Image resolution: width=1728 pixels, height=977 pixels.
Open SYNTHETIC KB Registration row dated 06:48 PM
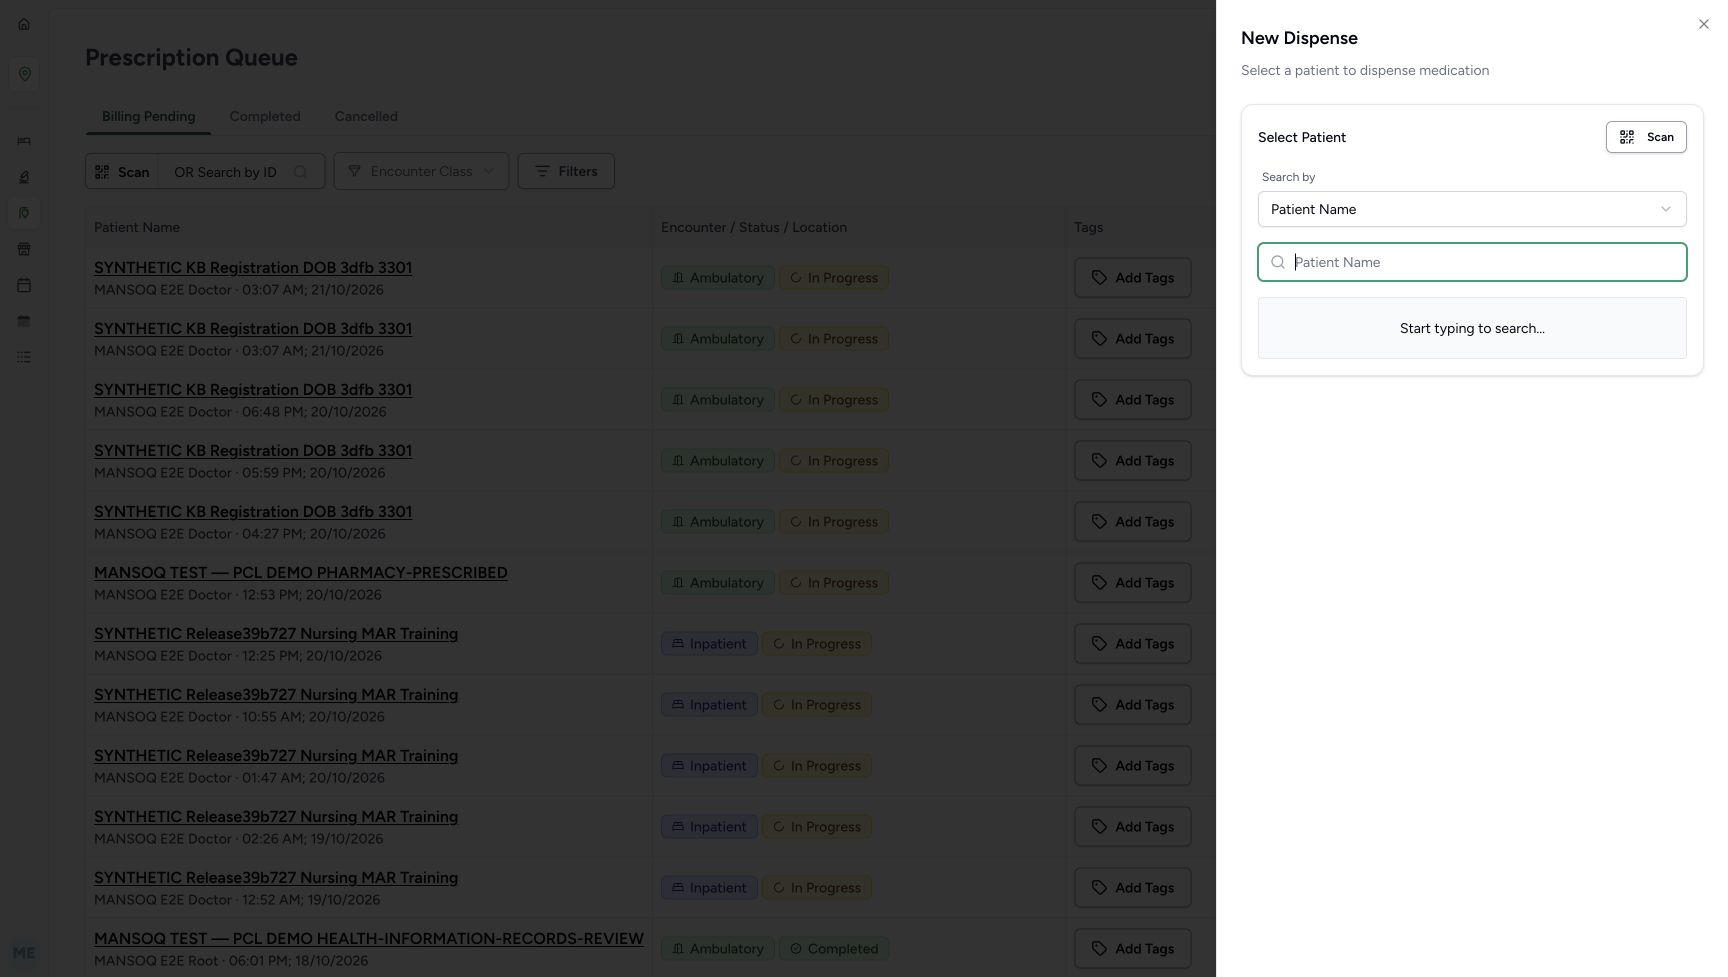click(x=253, y=390)
